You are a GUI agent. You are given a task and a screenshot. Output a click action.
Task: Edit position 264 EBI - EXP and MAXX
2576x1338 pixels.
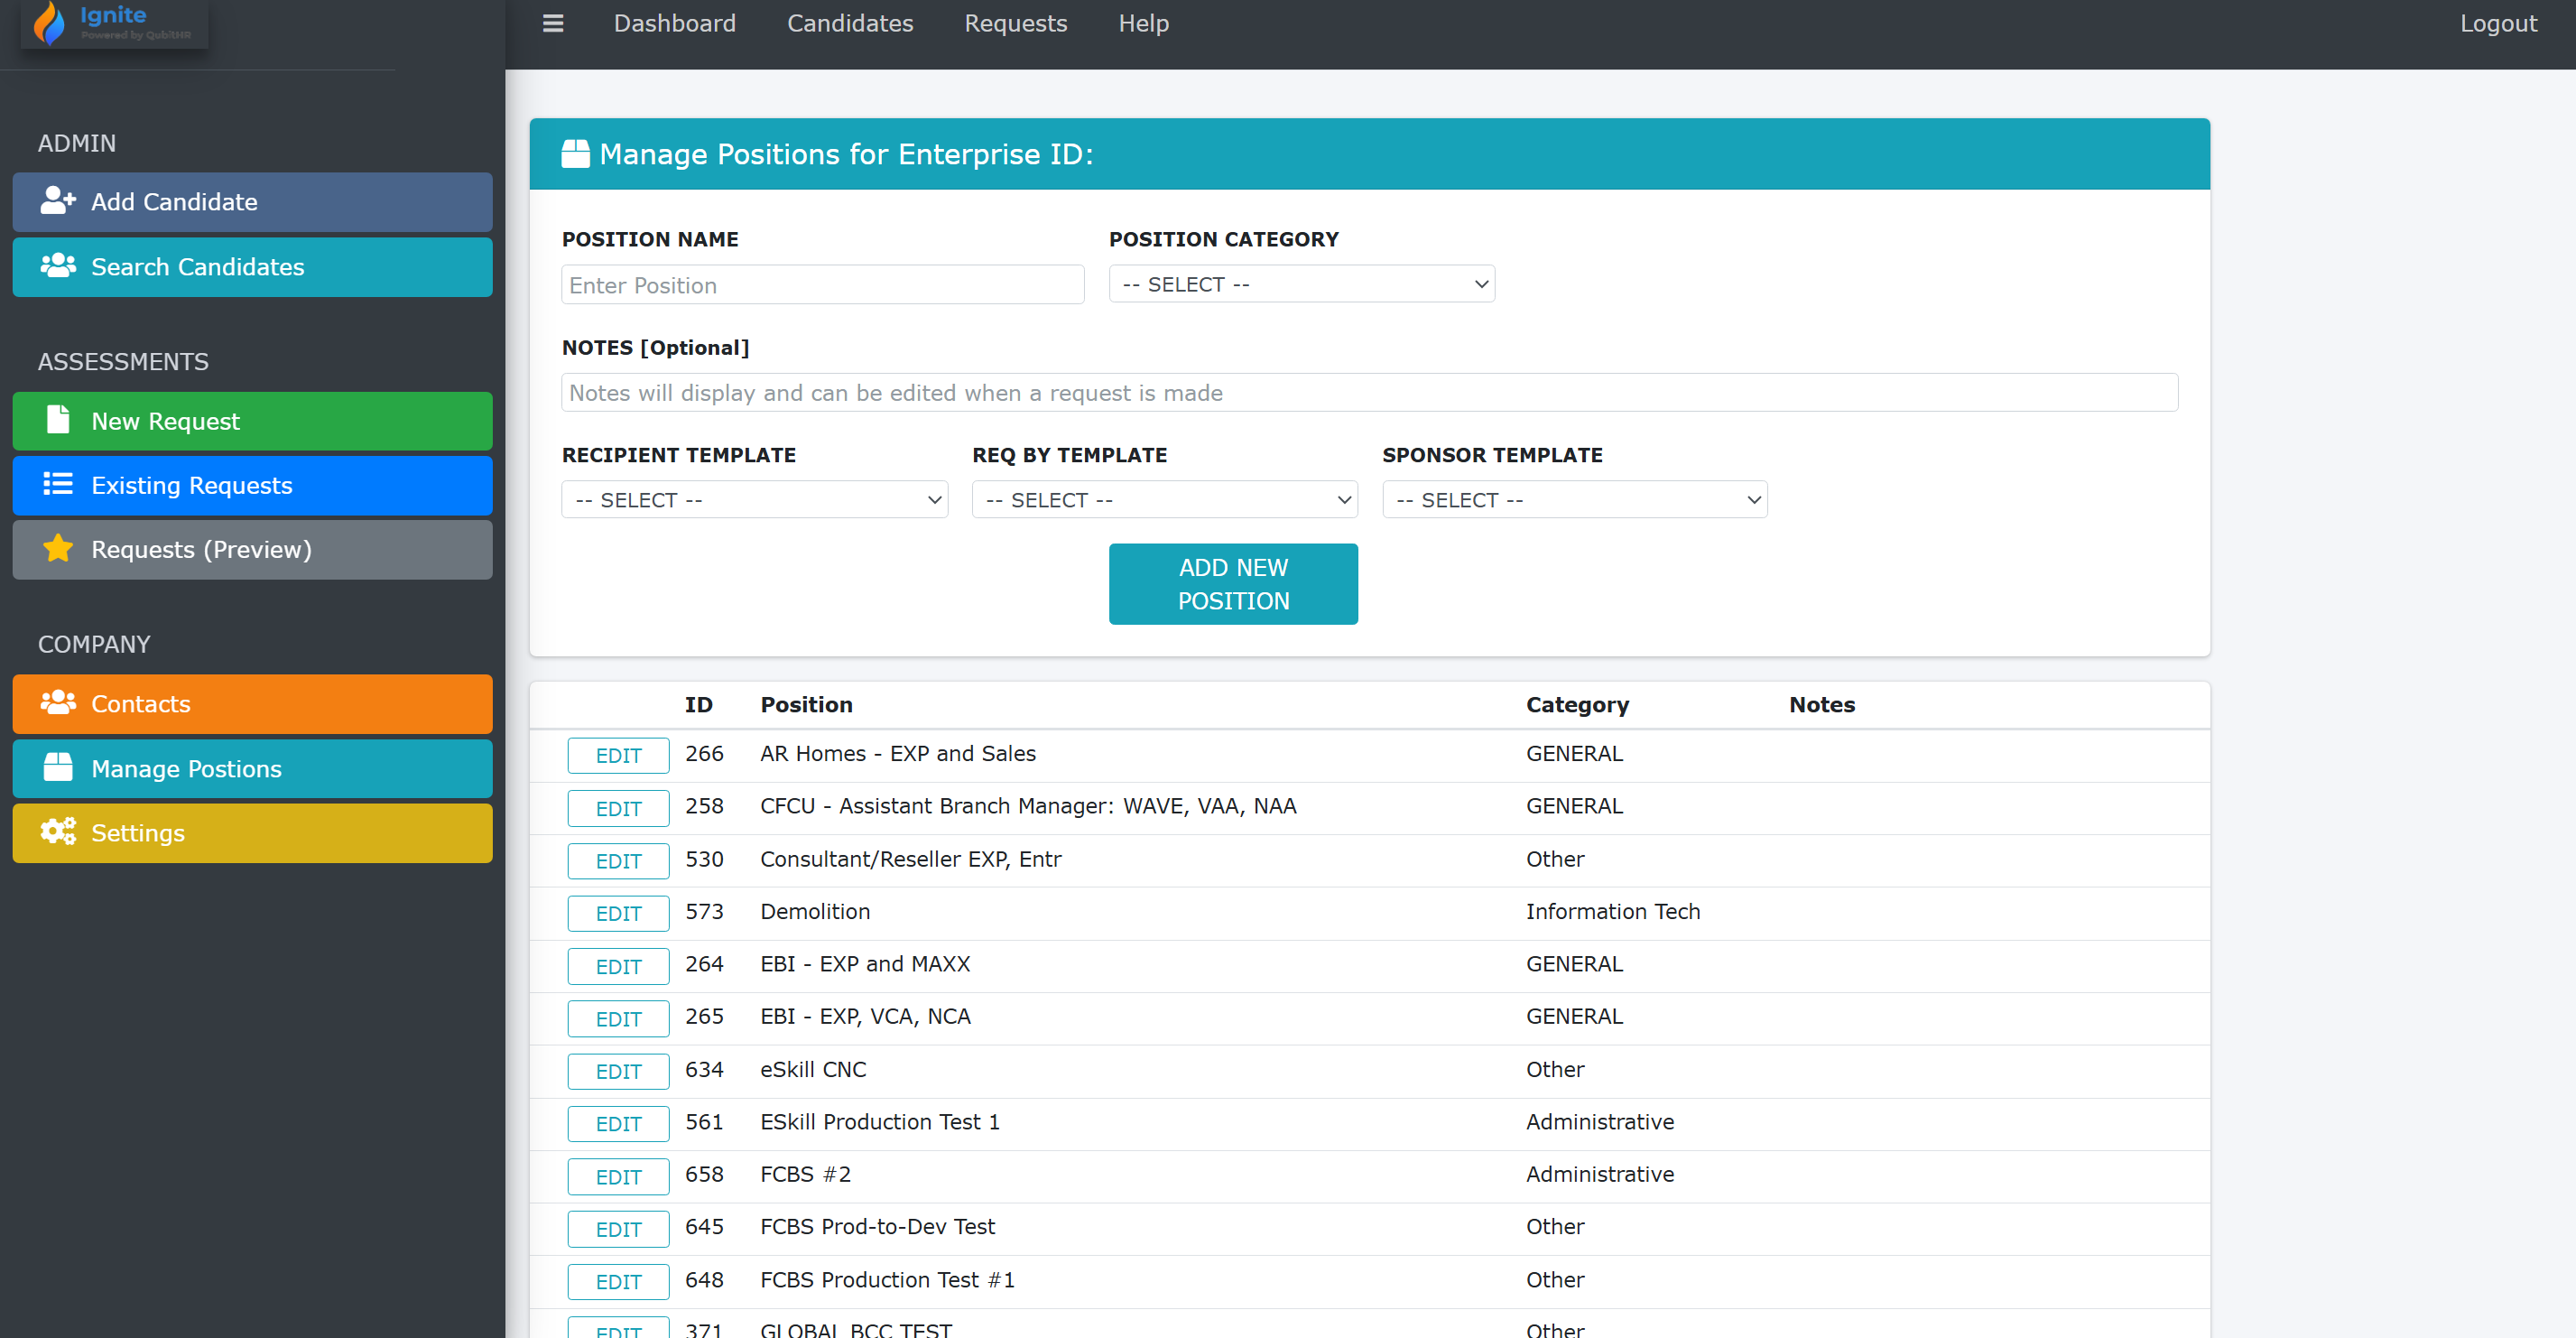coord(618,966)
